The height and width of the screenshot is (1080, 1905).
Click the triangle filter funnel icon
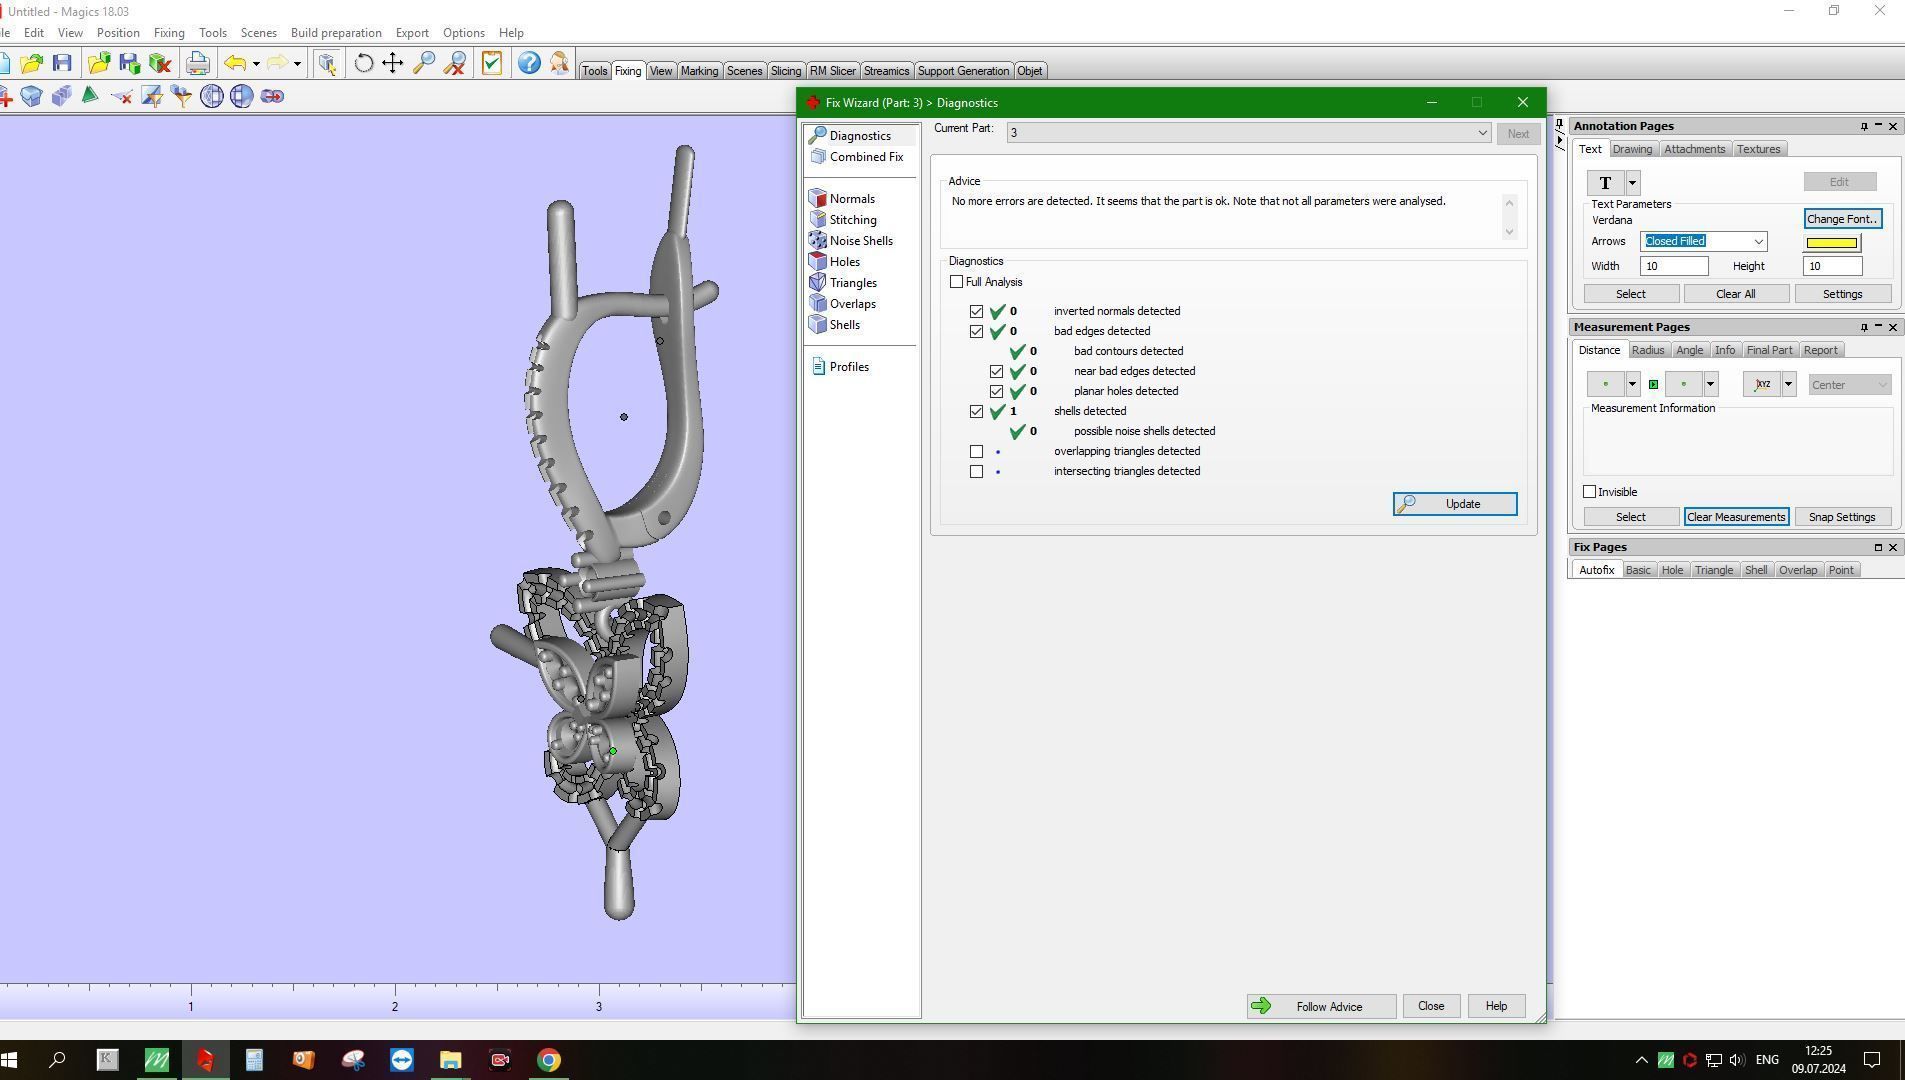pyautogui.click(x=152, y=96)
